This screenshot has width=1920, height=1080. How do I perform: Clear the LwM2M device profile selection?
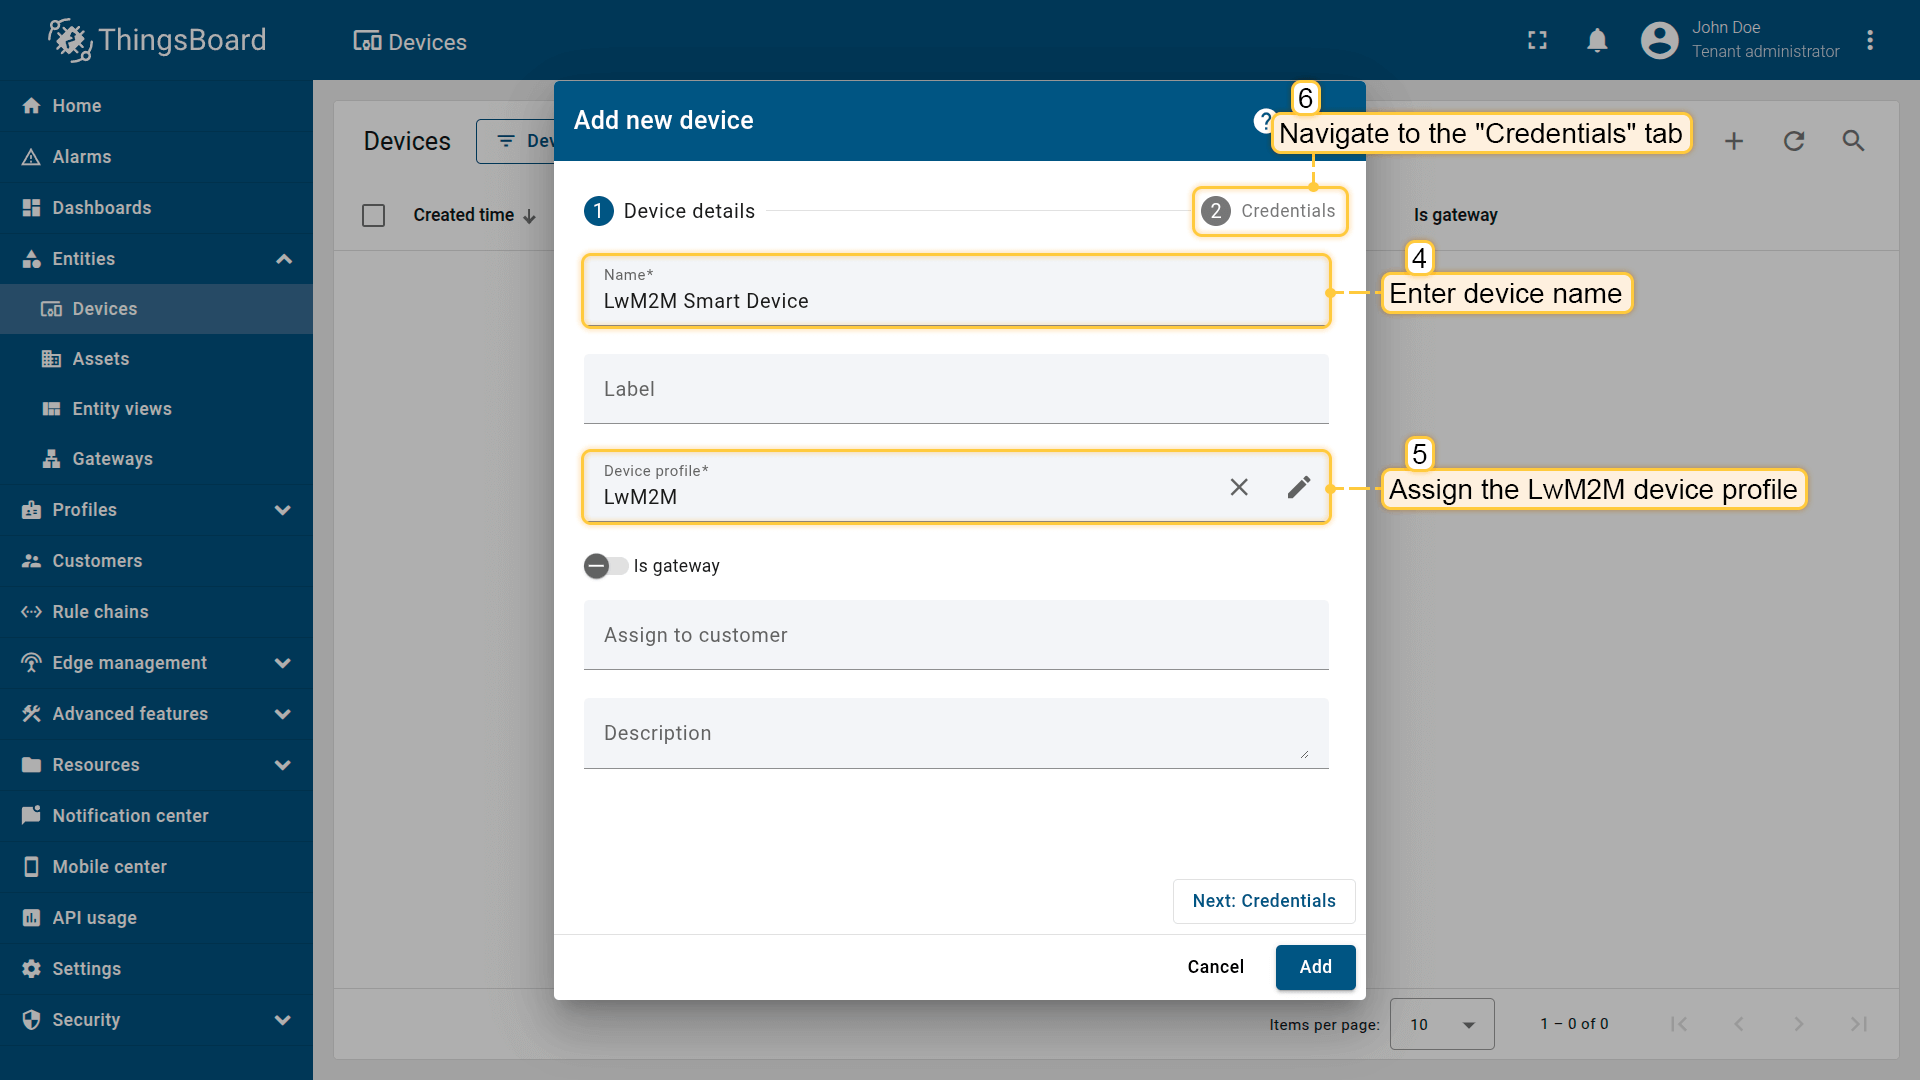click(x=1239, y=487)
